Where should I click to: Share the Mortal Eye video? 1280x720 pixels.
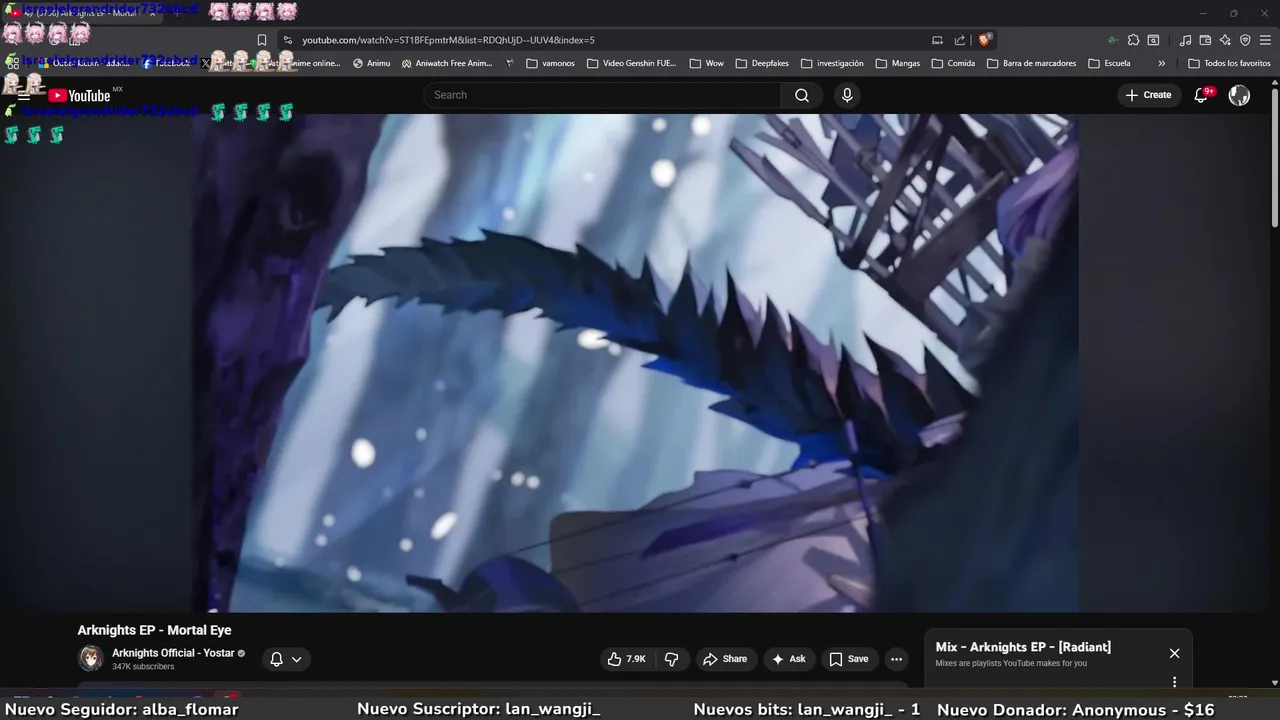tap(726, 659)
